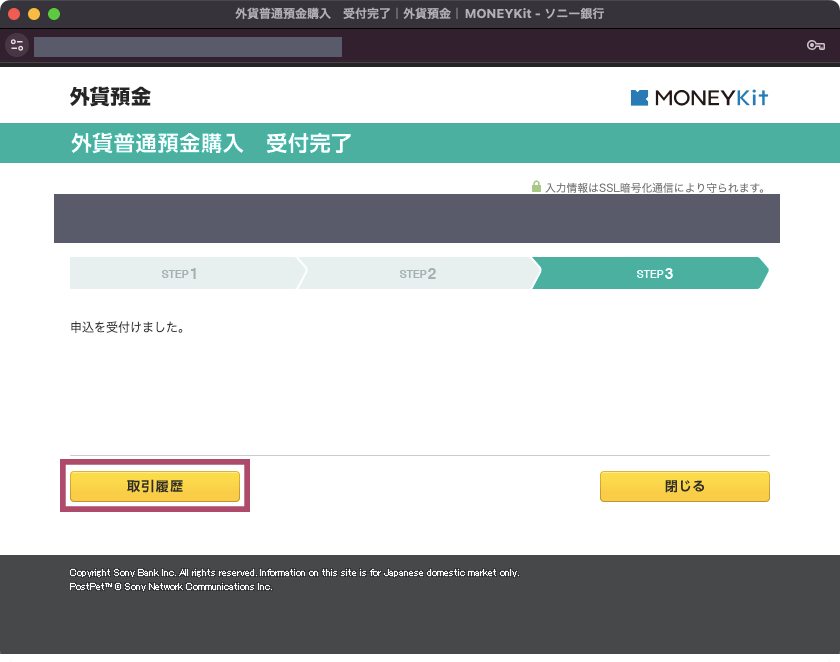Click the 取引履歴 button

tap(155, 486)
